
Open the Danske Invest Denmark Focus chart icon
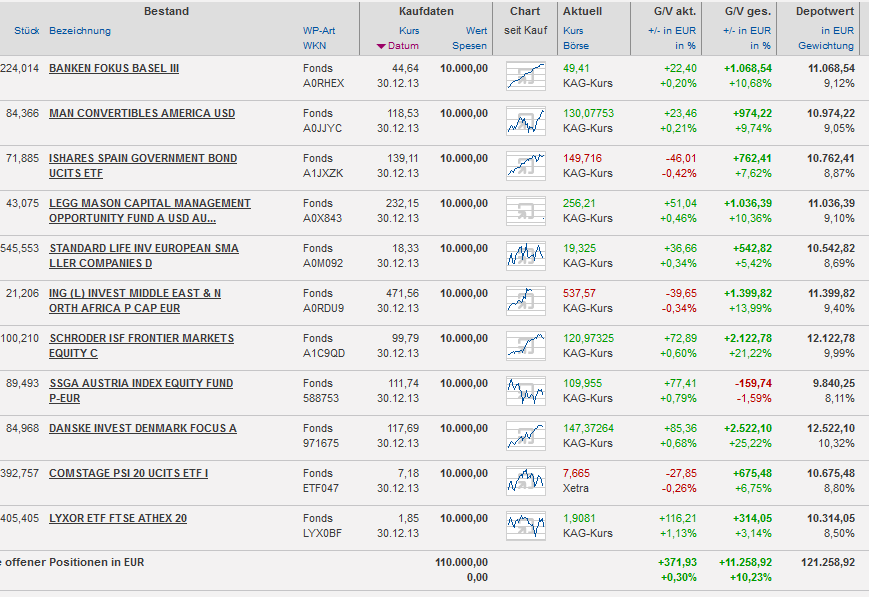526,436
